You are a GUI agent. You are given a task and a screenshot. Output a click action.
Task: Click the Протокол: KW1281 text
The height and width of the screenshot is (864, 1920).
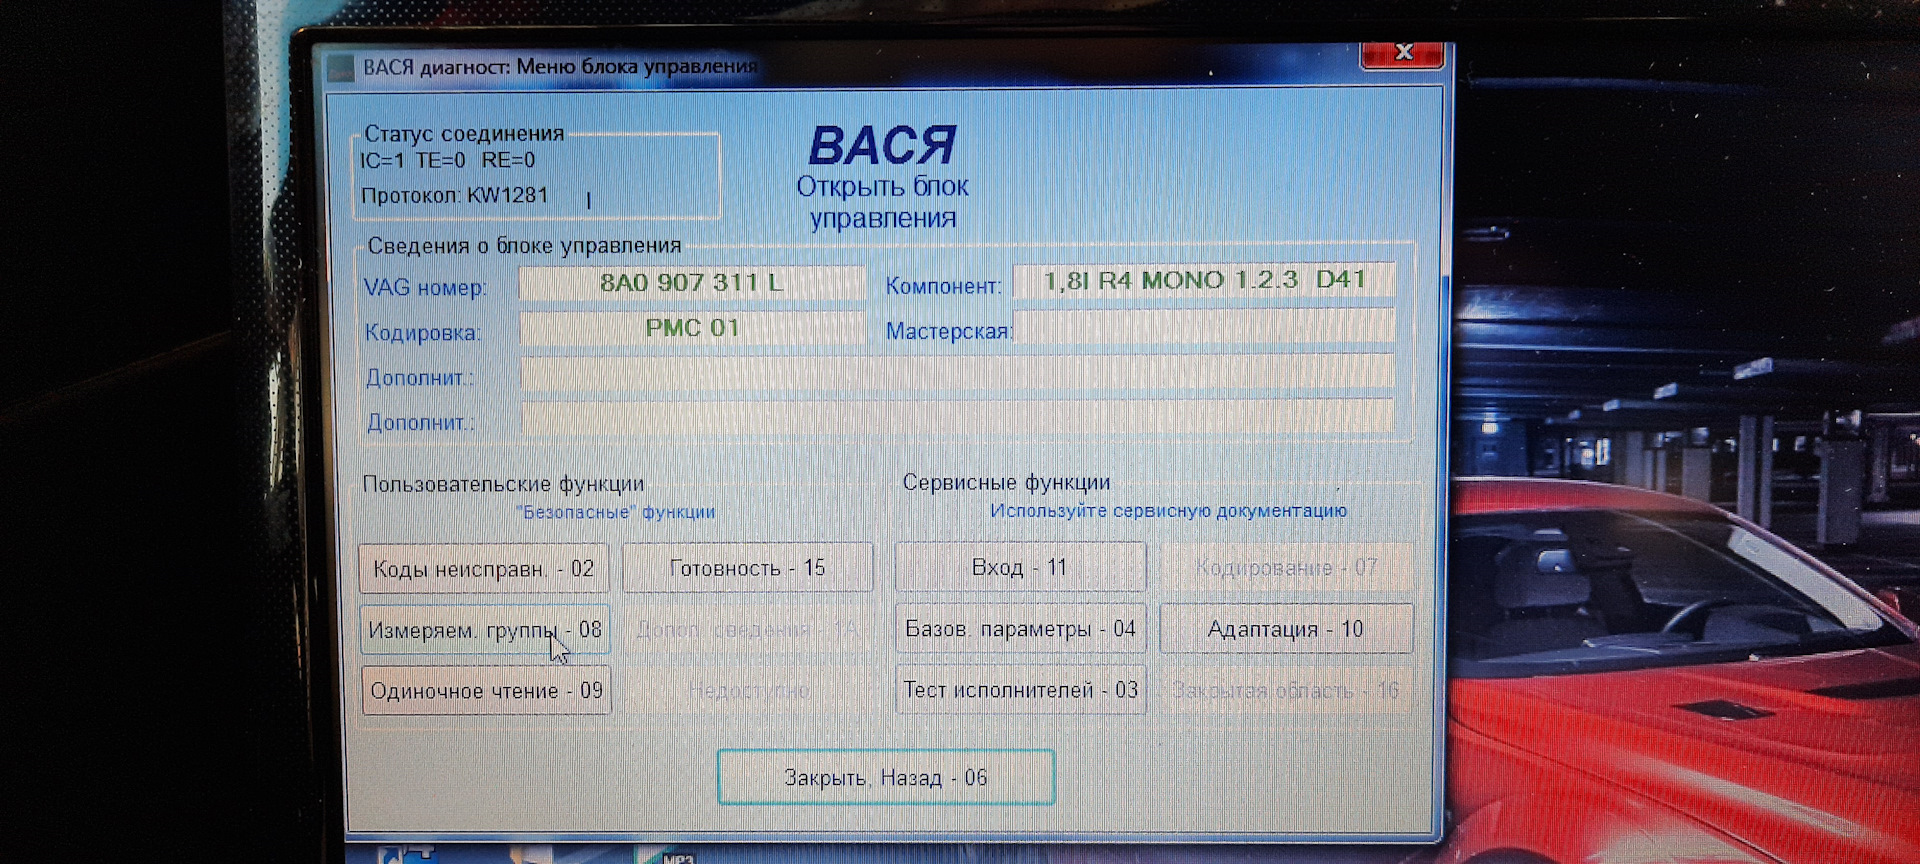click(x=455, y=195)
